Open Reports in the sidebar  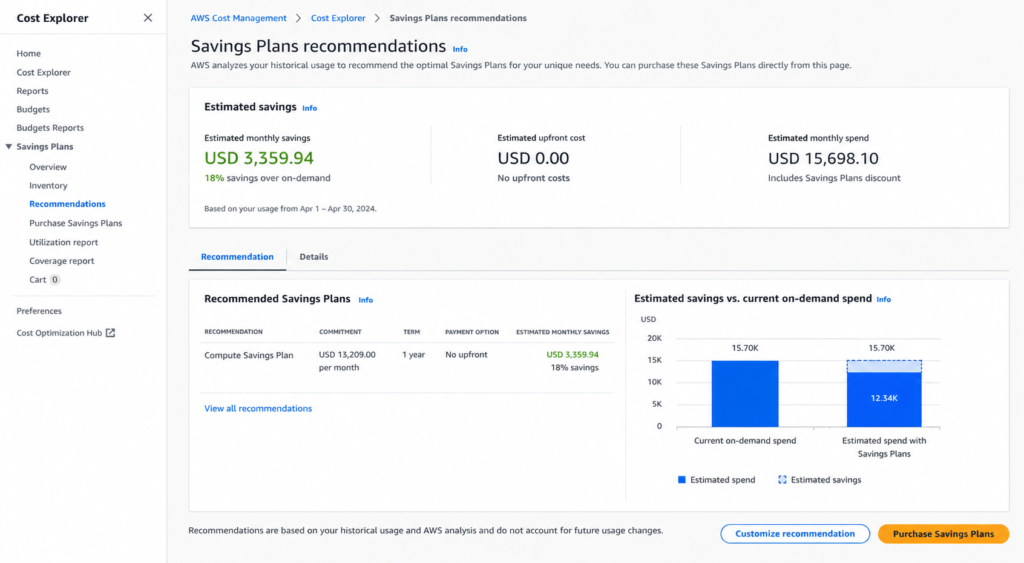32,91
